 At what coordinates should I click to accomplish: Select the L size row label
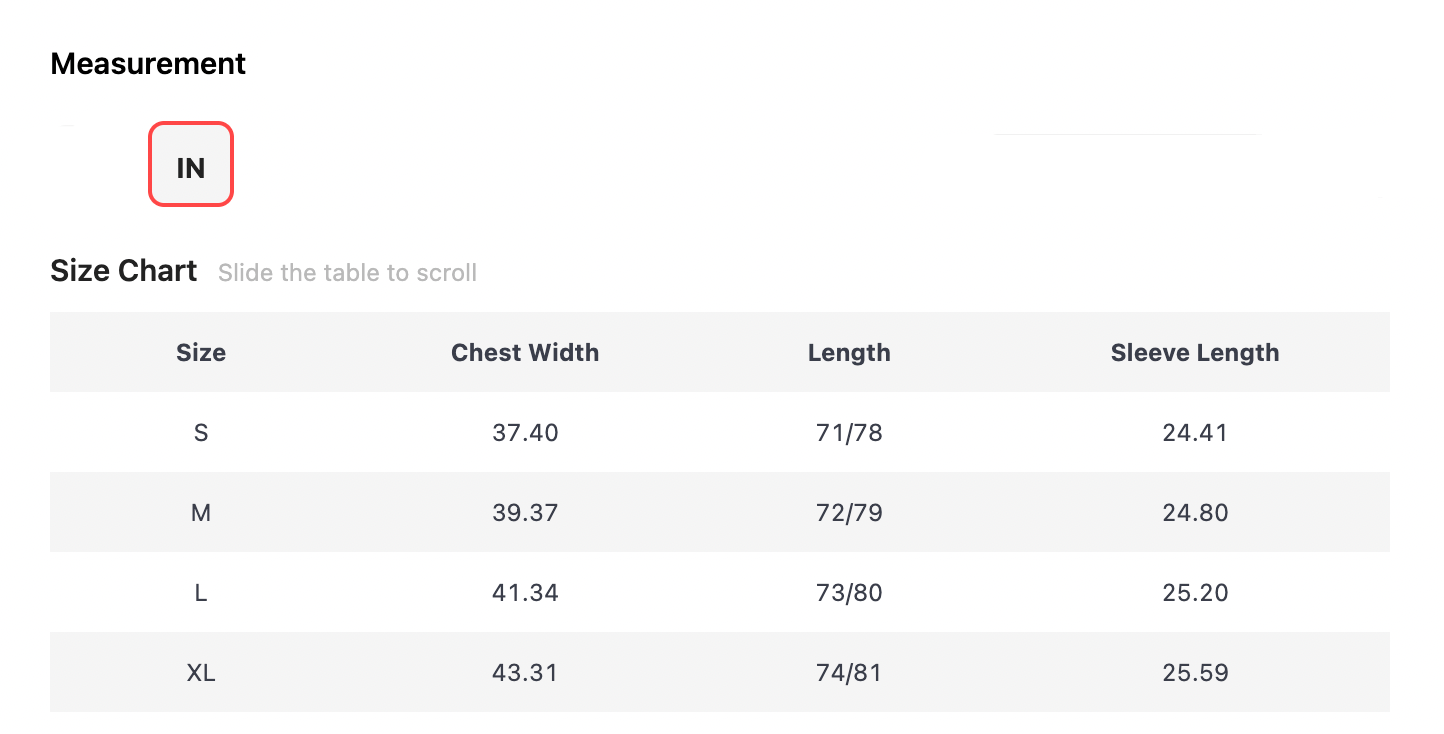(201, 592)
